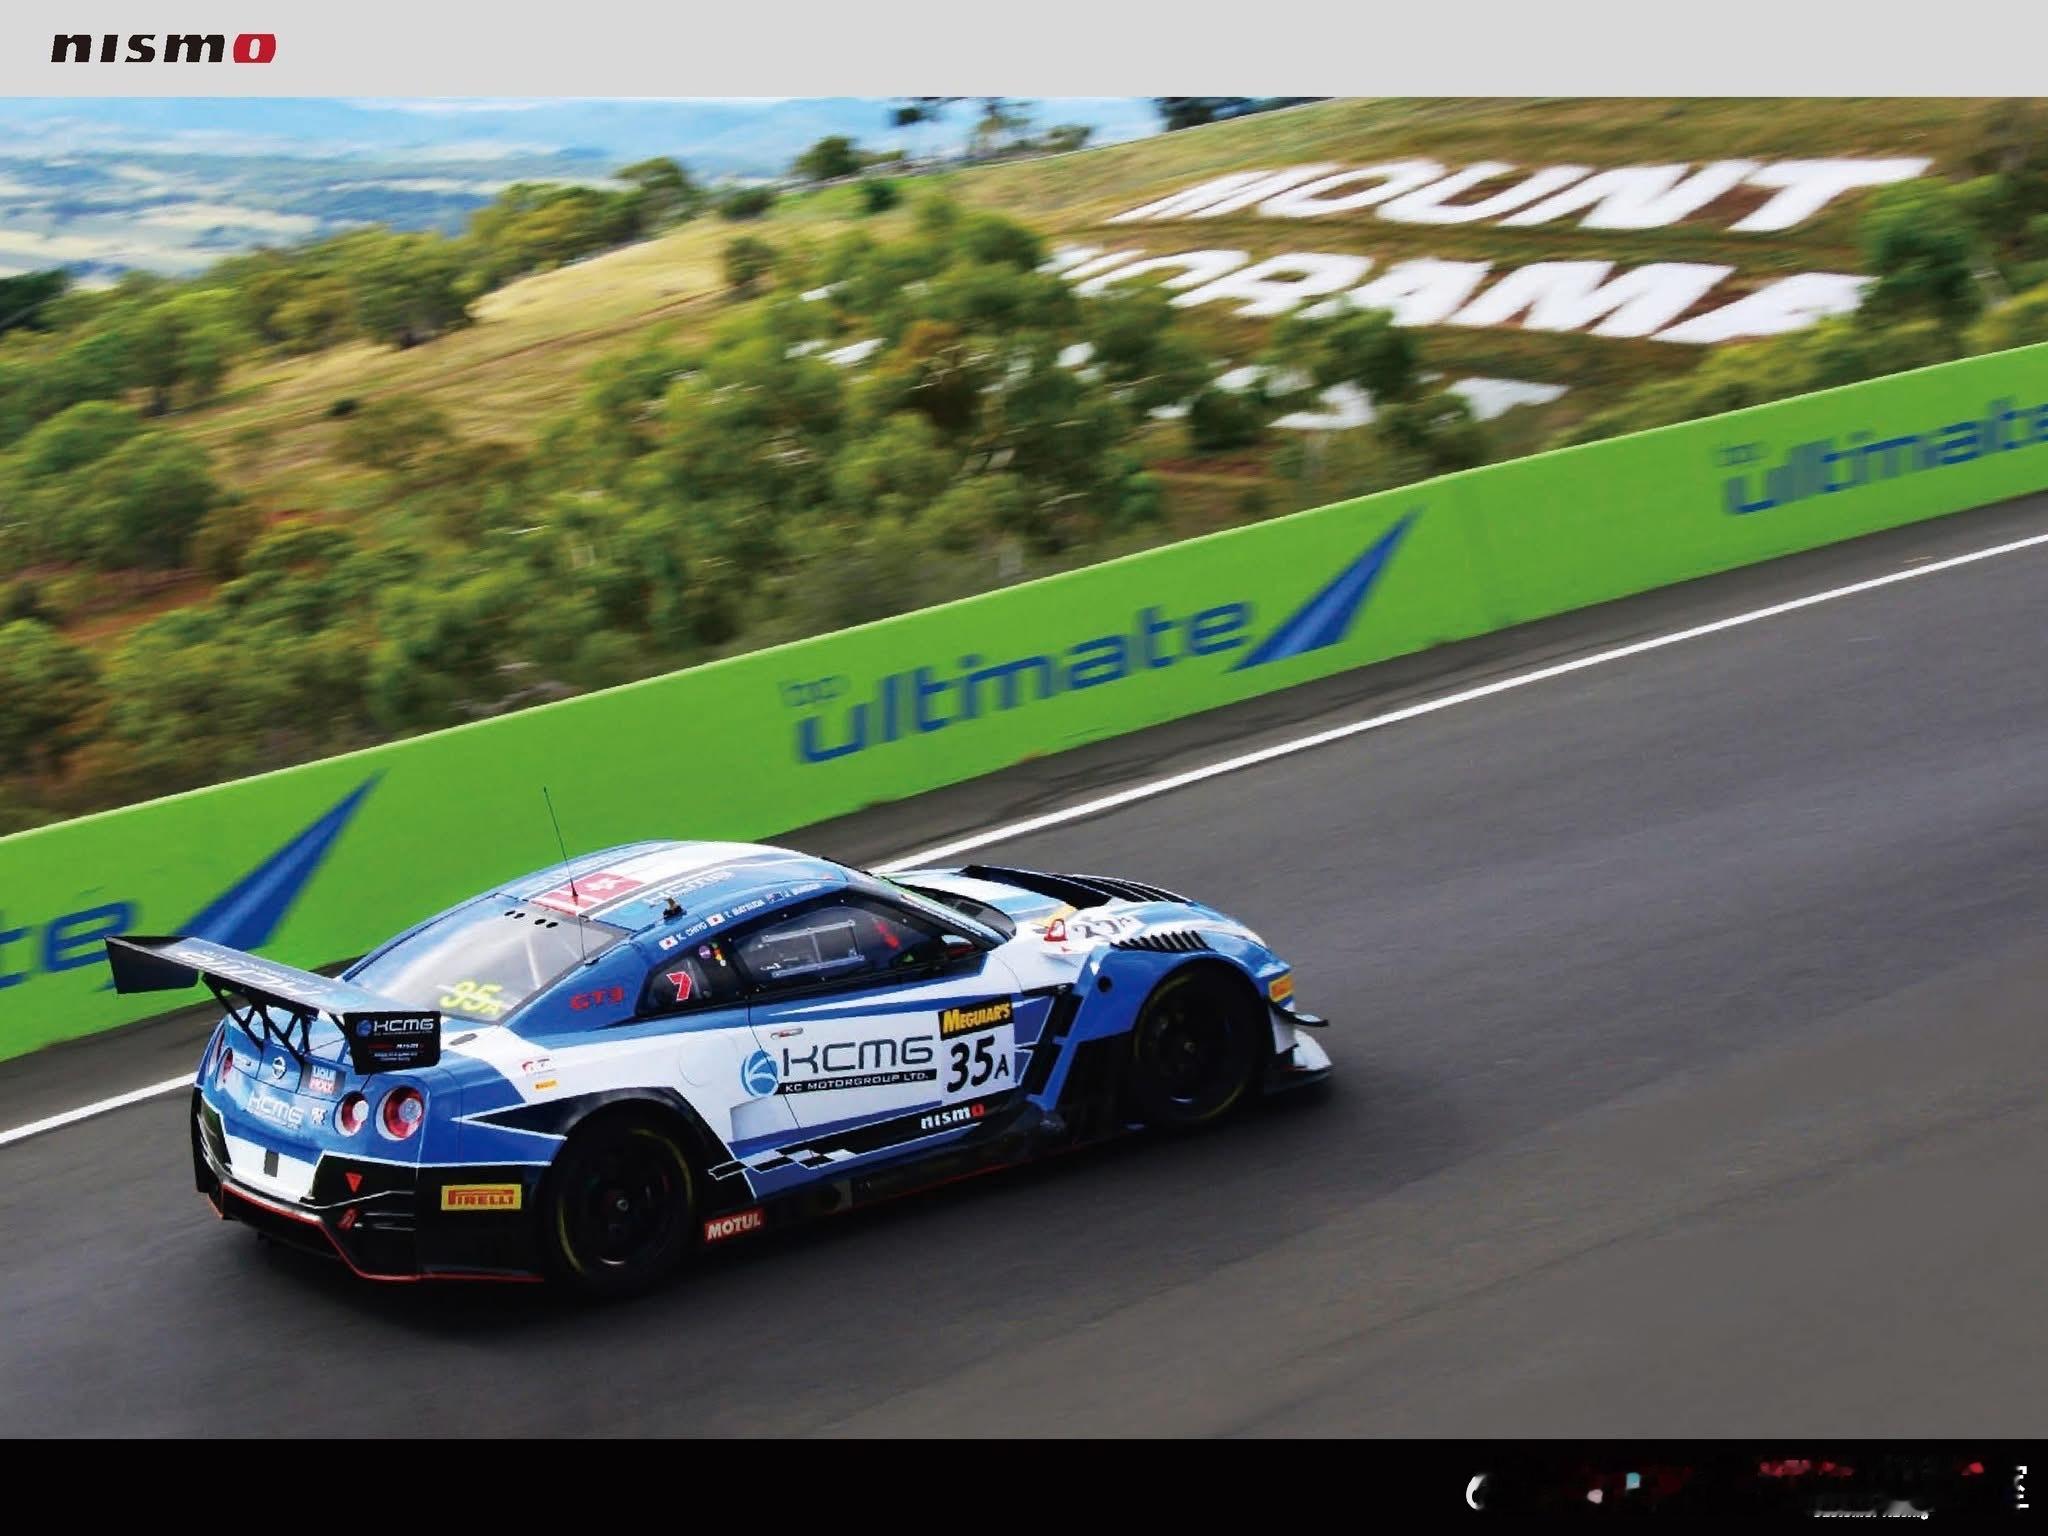Click the ultimate banner at the far right
The height and width of the screenshot is (1536, 2048).
click(x=1880, y=460)
